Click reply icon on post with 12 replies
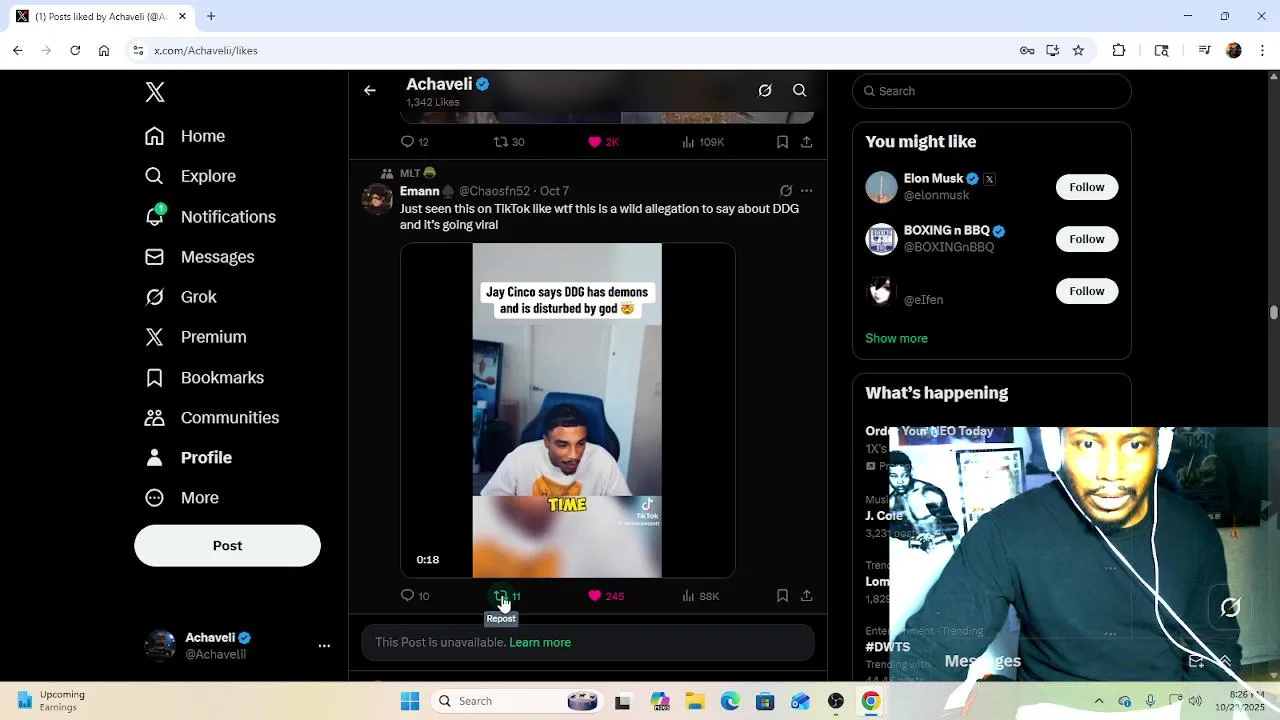The width and height of the screenshot is (1280, 720). 407,142
